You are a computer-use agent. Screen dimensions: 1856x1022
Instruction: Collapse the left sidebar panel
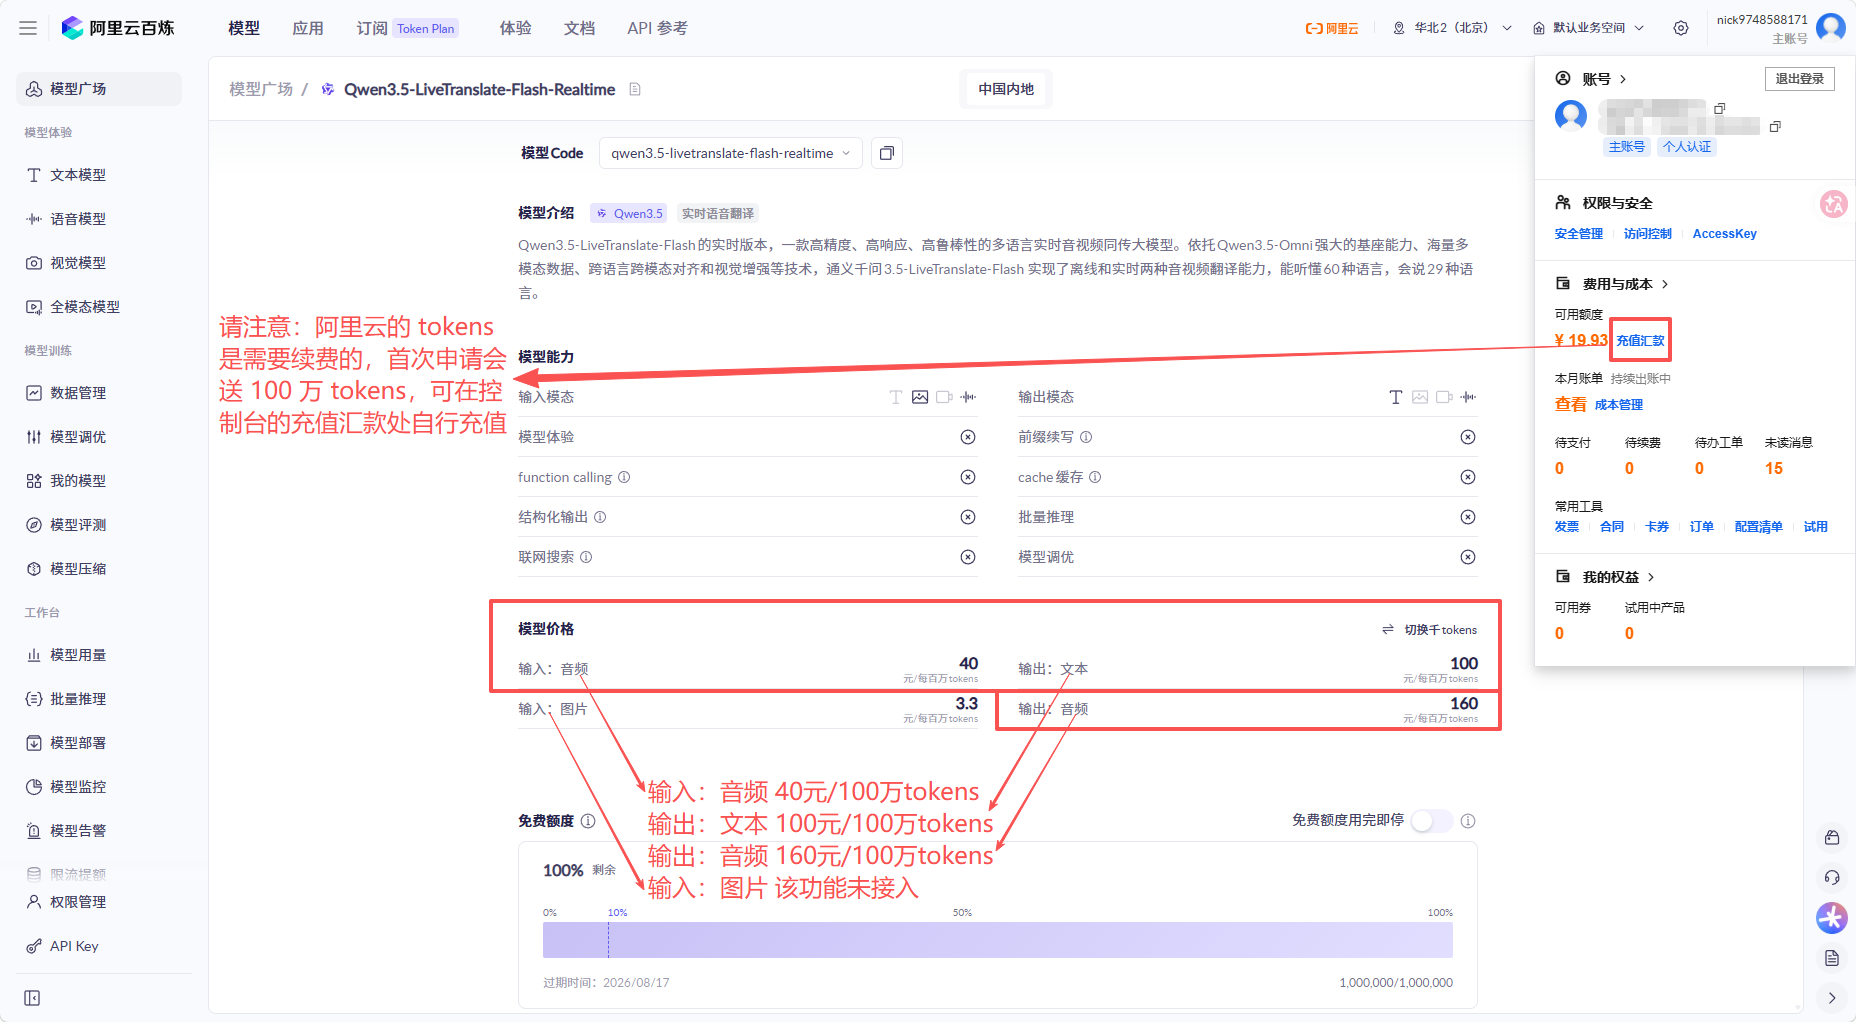[x=32, y=998]
